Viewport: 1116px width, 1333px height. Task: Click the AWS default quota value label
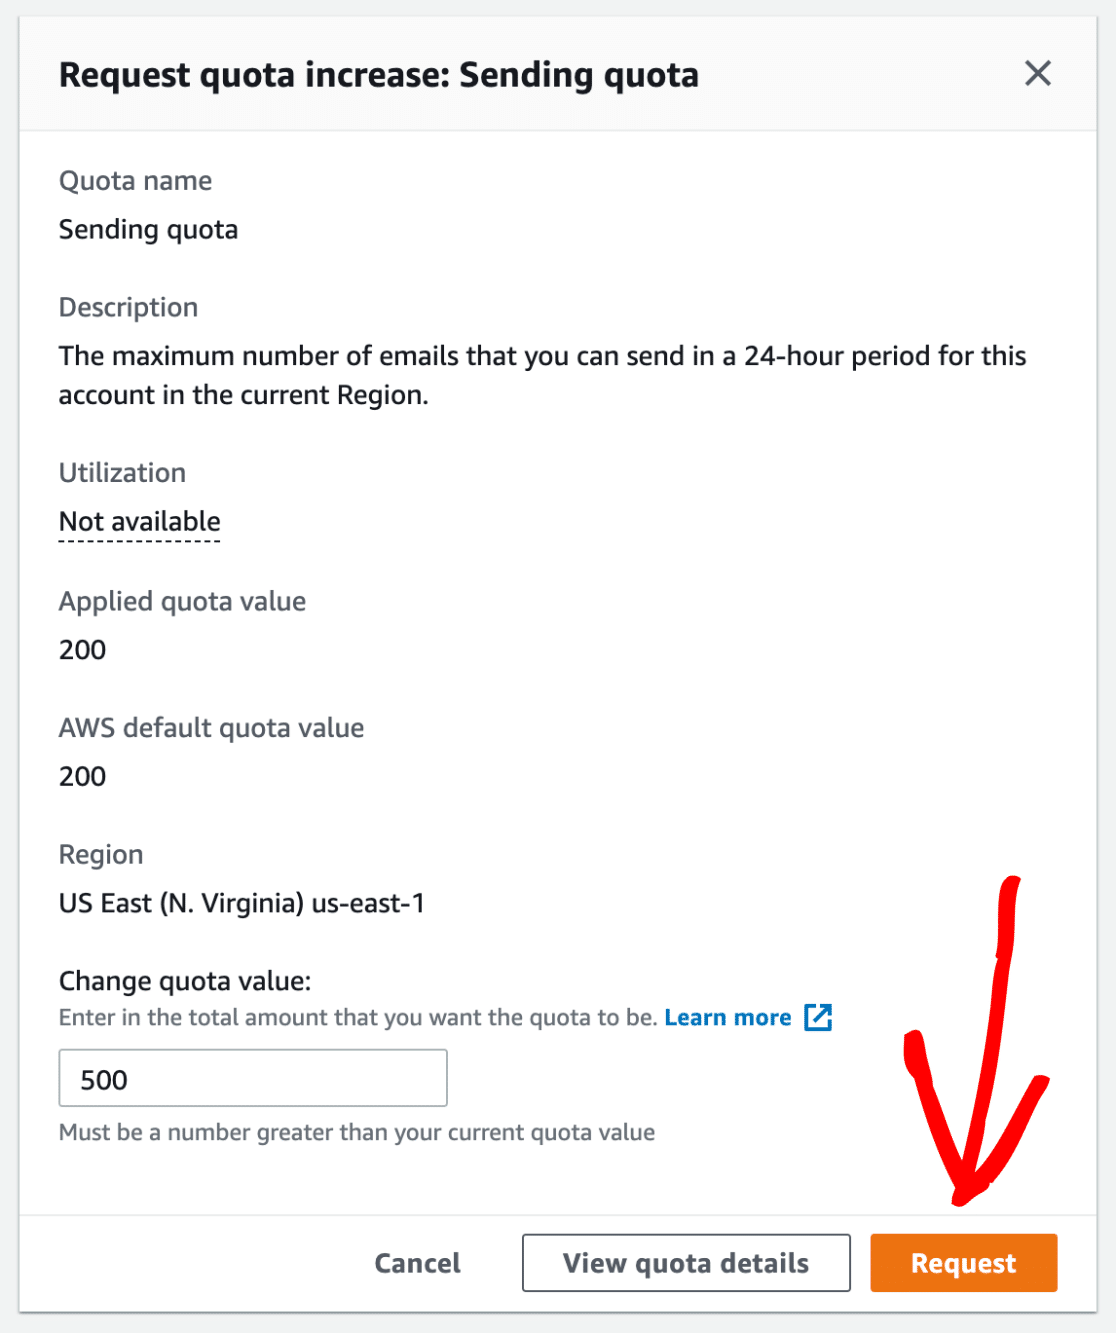tap(211, 728)
